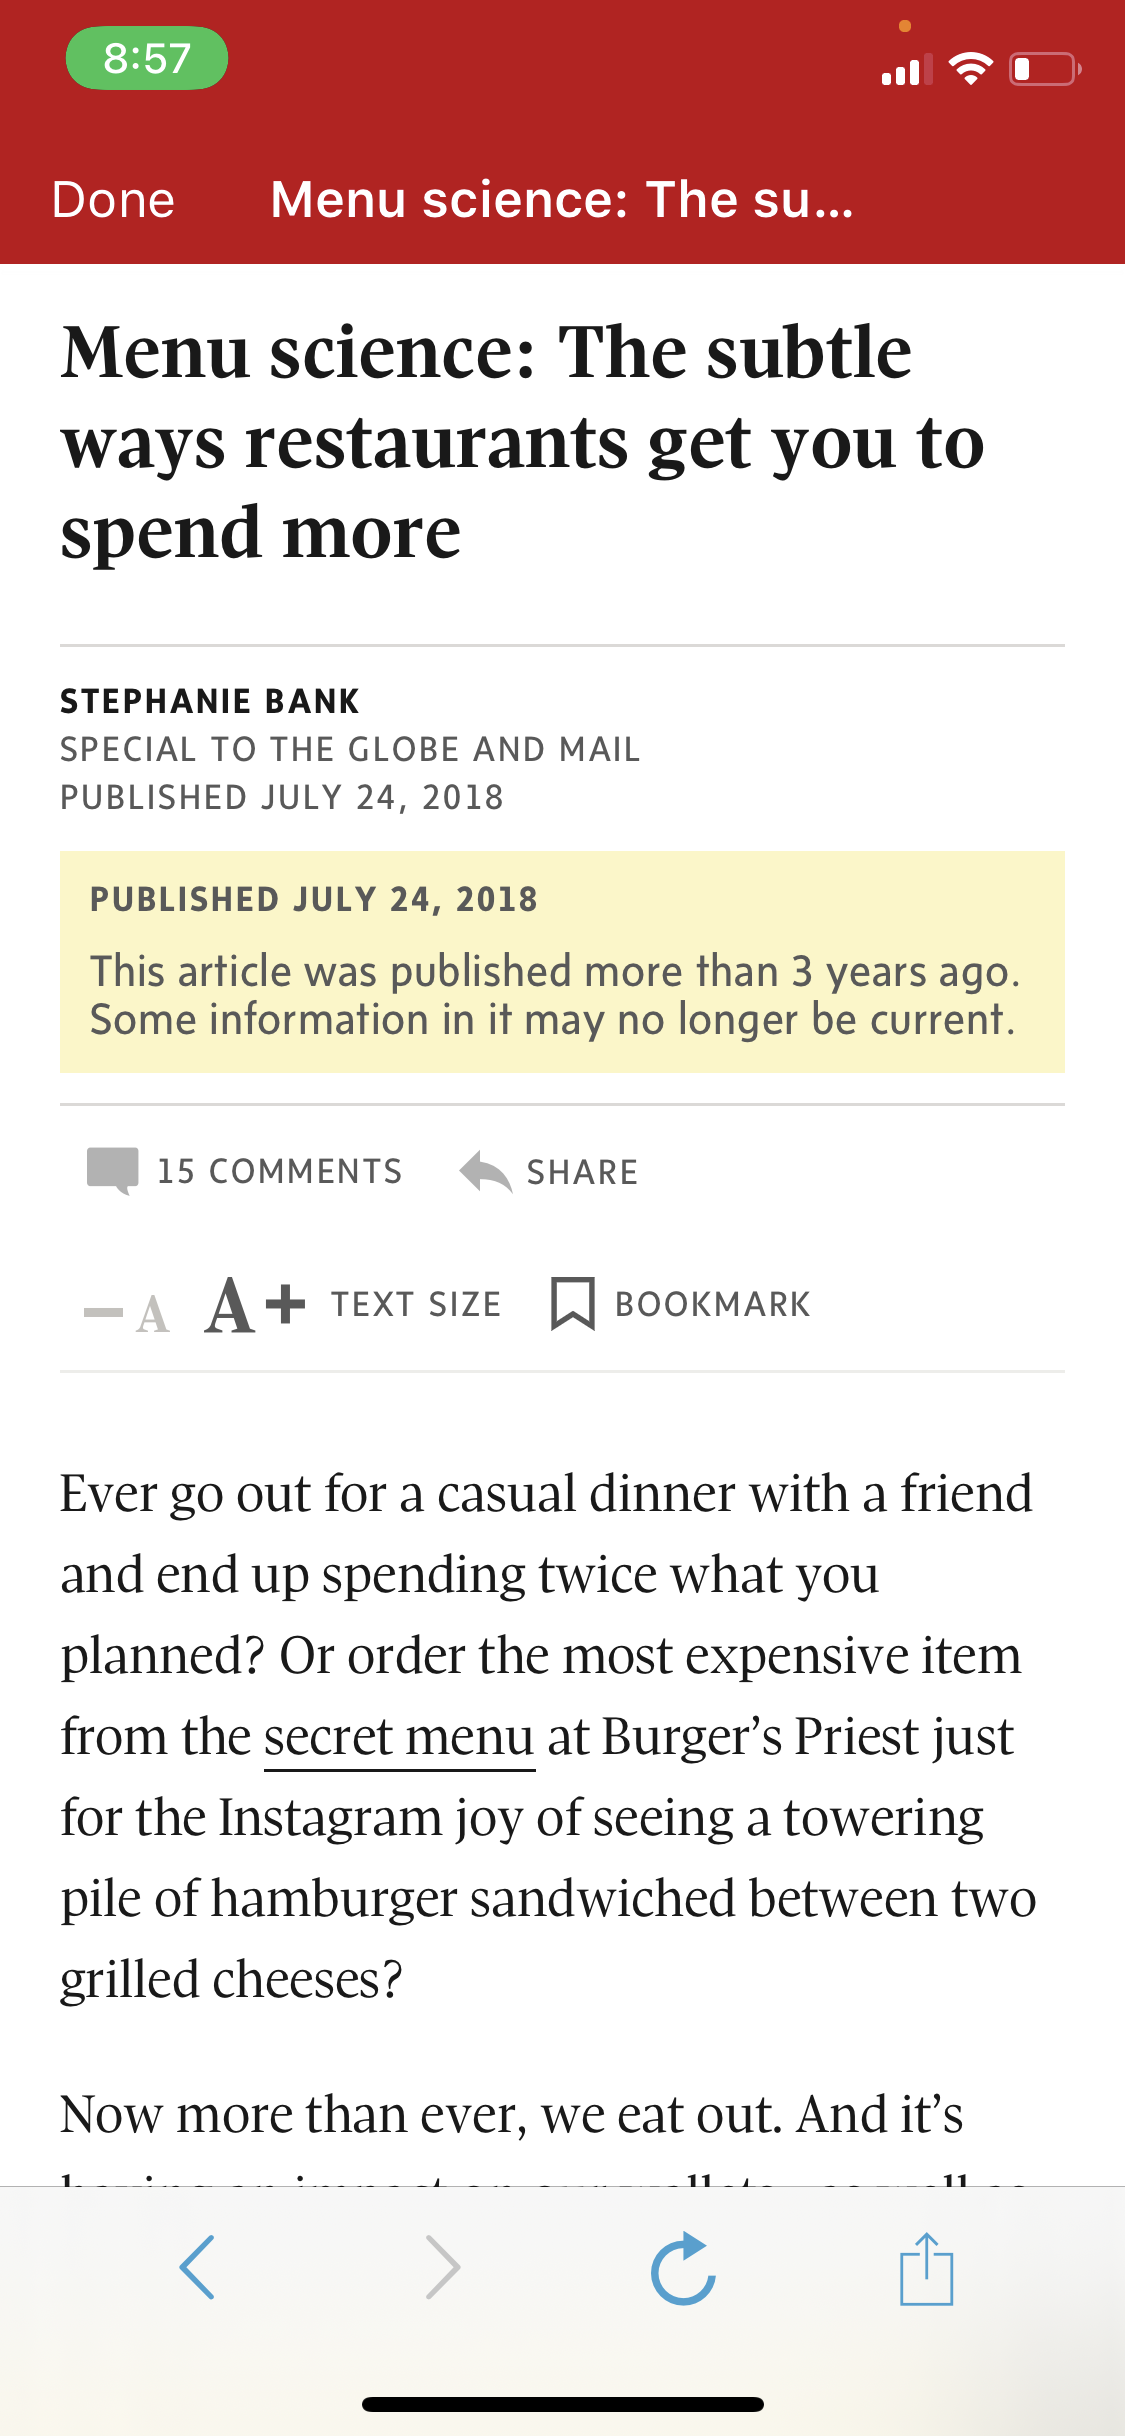This screenshot has height=2436, width=1125.
Task: Tap the share reply-arrow icon
Action: pyautogui.click(x=486, y=1171)
